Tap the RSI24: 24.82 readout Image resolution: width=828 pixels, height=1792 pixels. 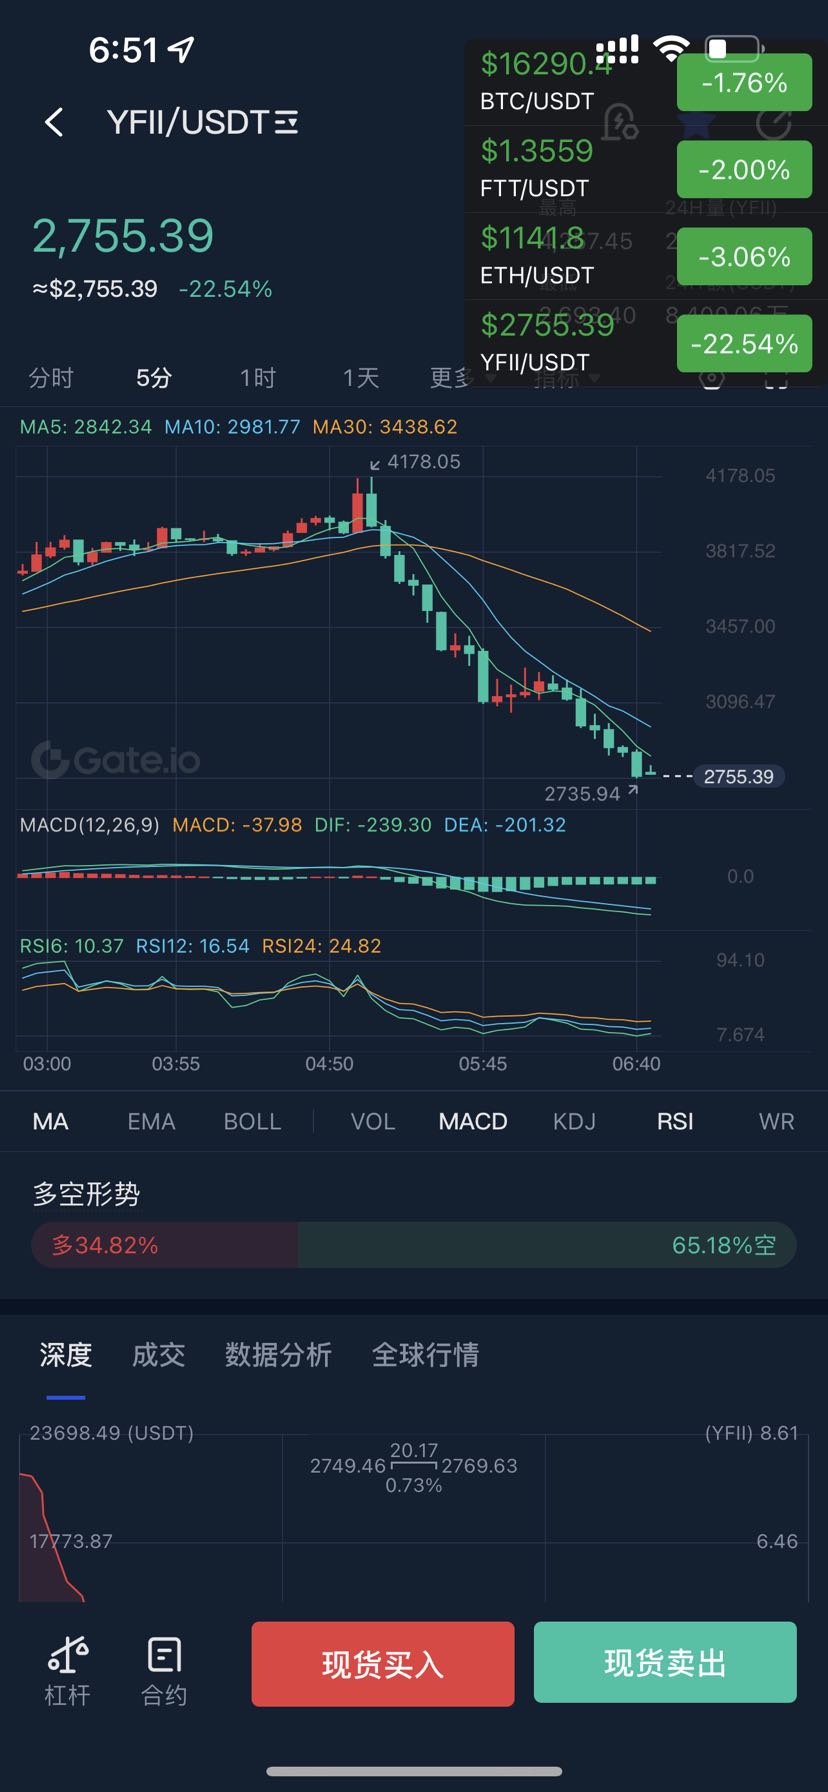pos(321,946)
